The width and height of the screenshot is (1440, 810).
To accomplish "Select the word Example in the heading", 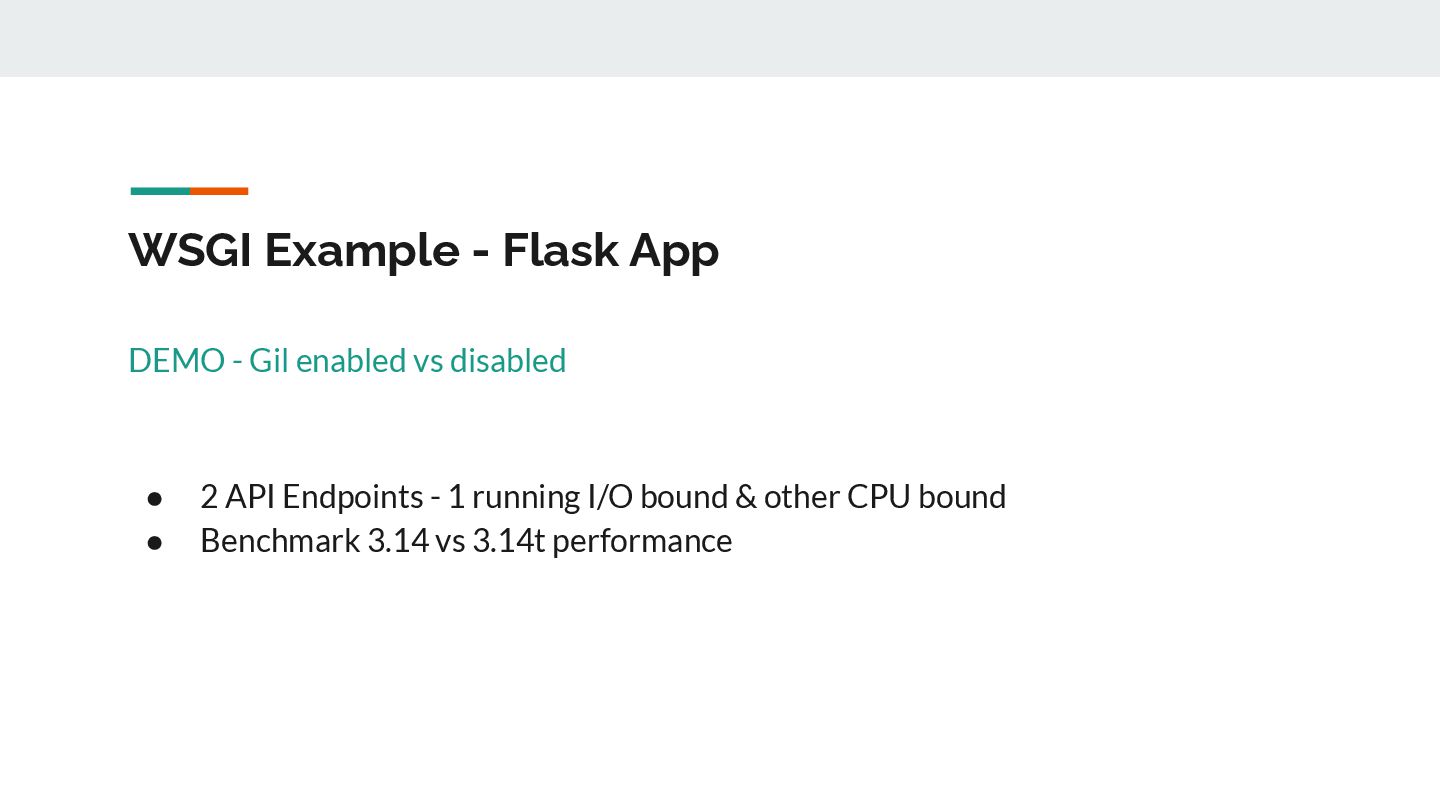I will 361,250.
